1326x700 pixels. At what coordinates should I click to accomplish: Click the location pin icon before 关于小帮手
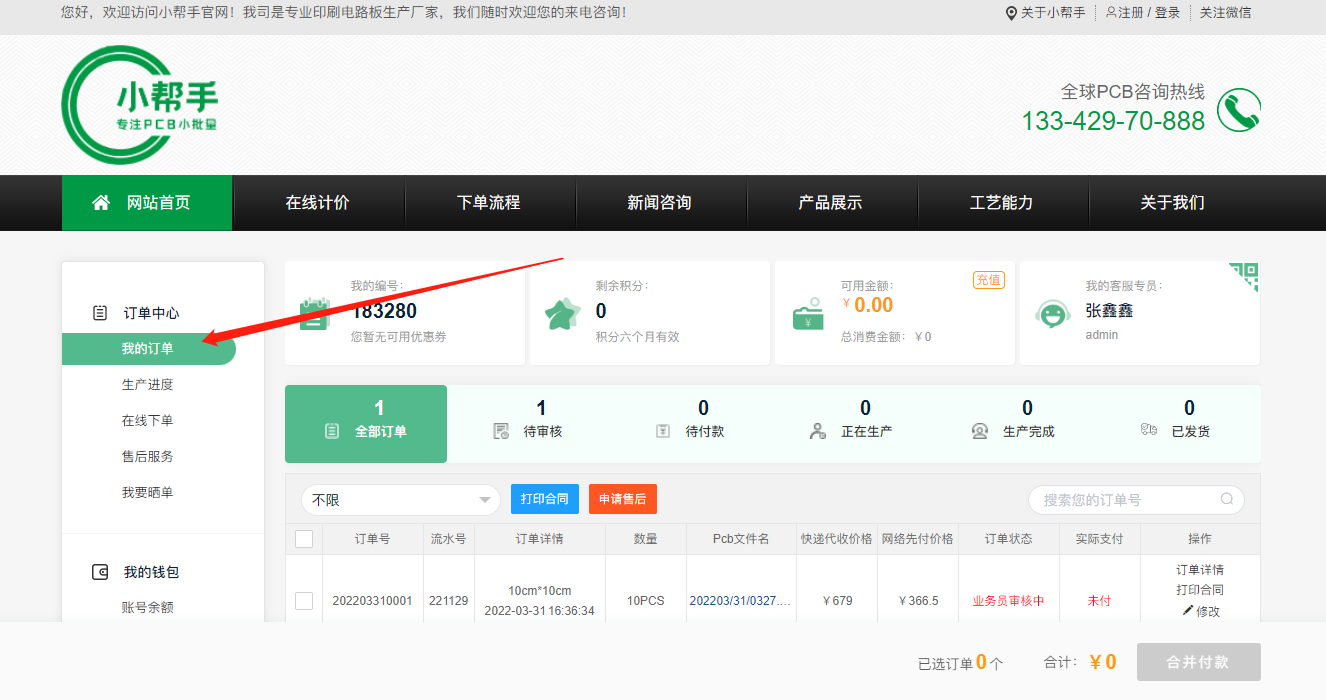pyautogui.click(x=1009, y=13)
